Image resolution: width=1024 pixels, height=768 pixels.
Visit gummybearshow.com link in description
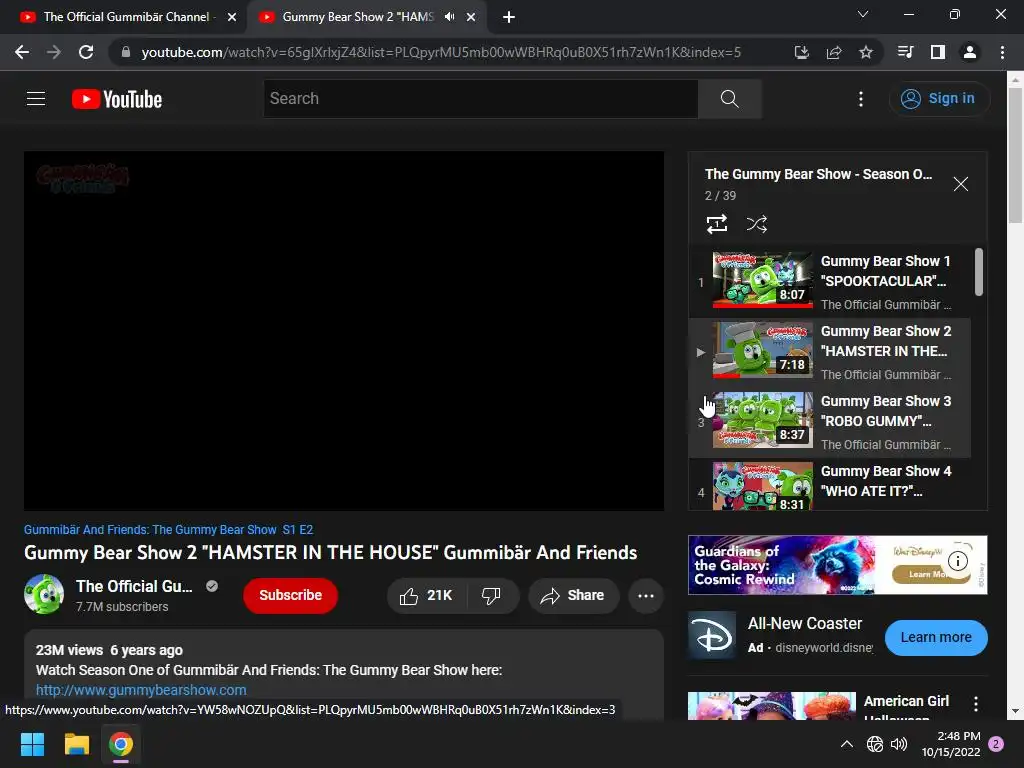click(x=141, y=690)
